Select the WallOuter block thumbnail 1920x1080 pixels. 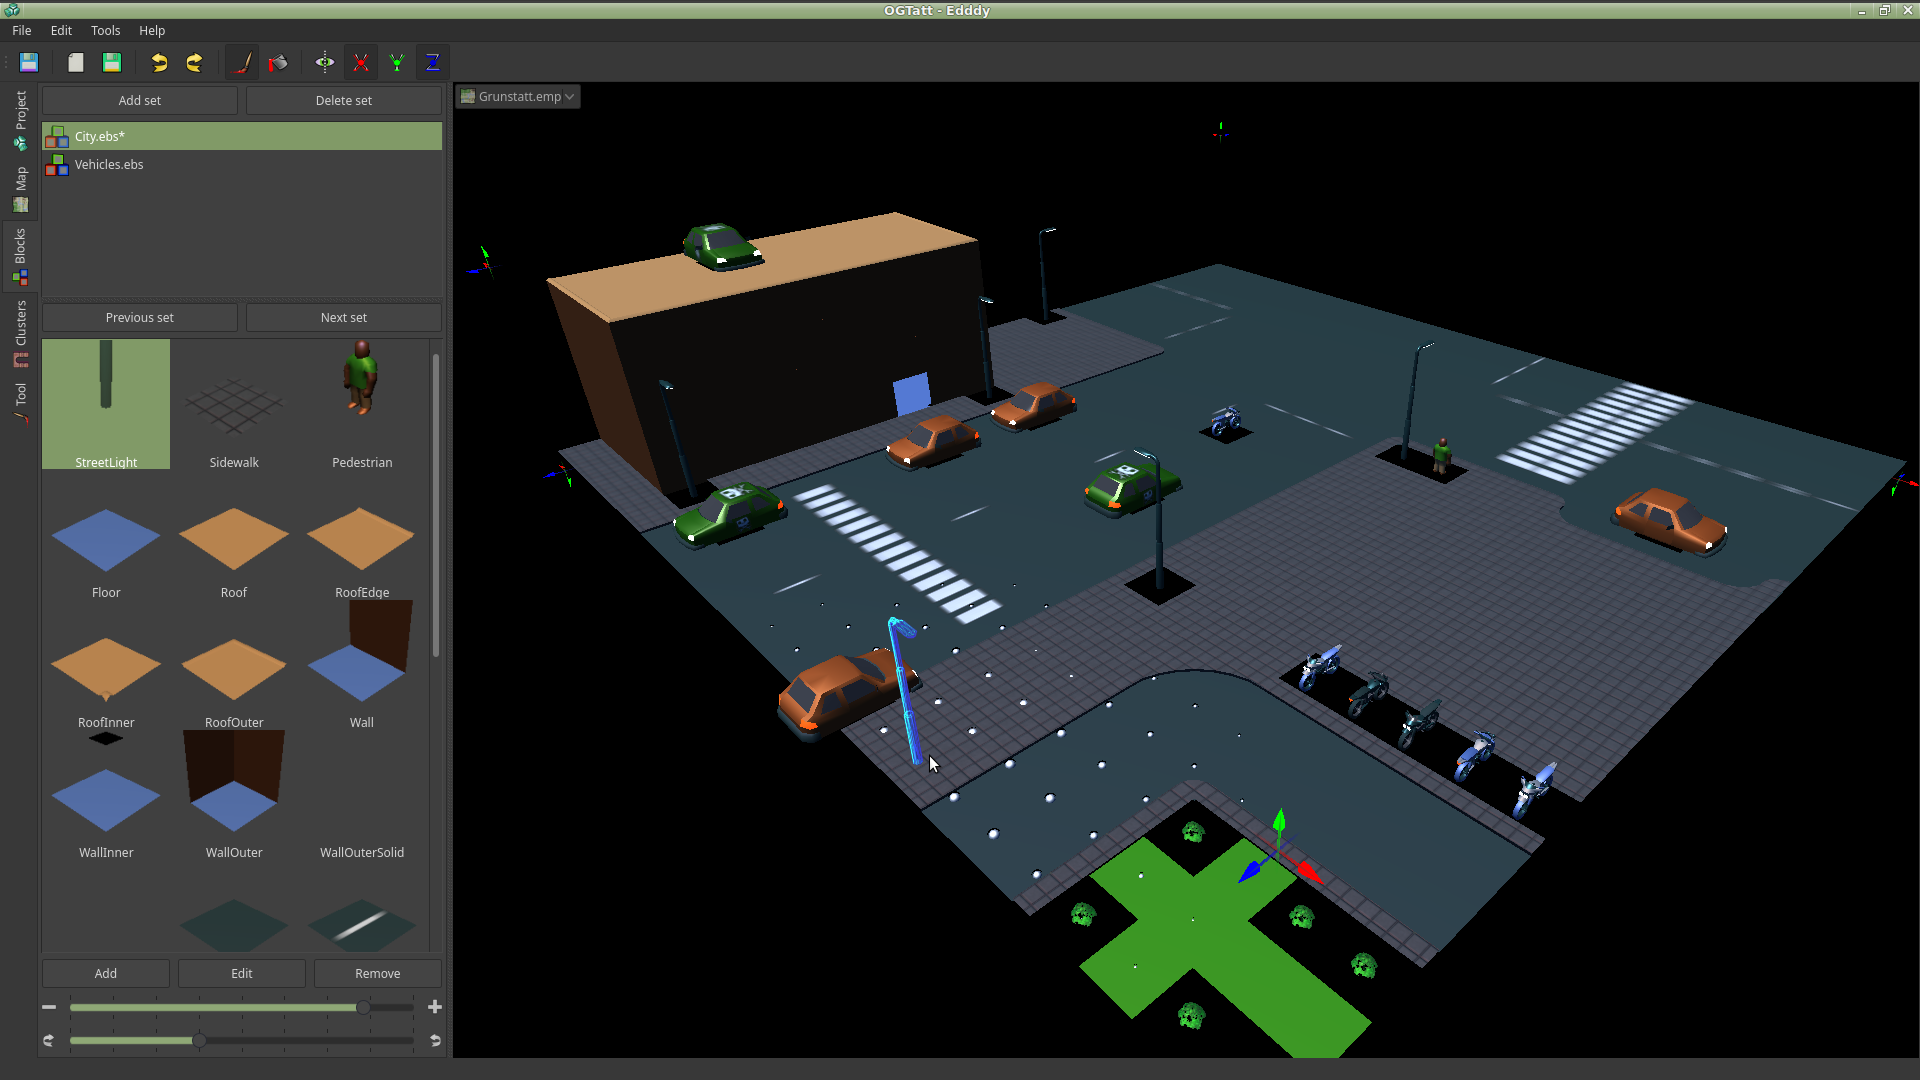click(234, 795)
